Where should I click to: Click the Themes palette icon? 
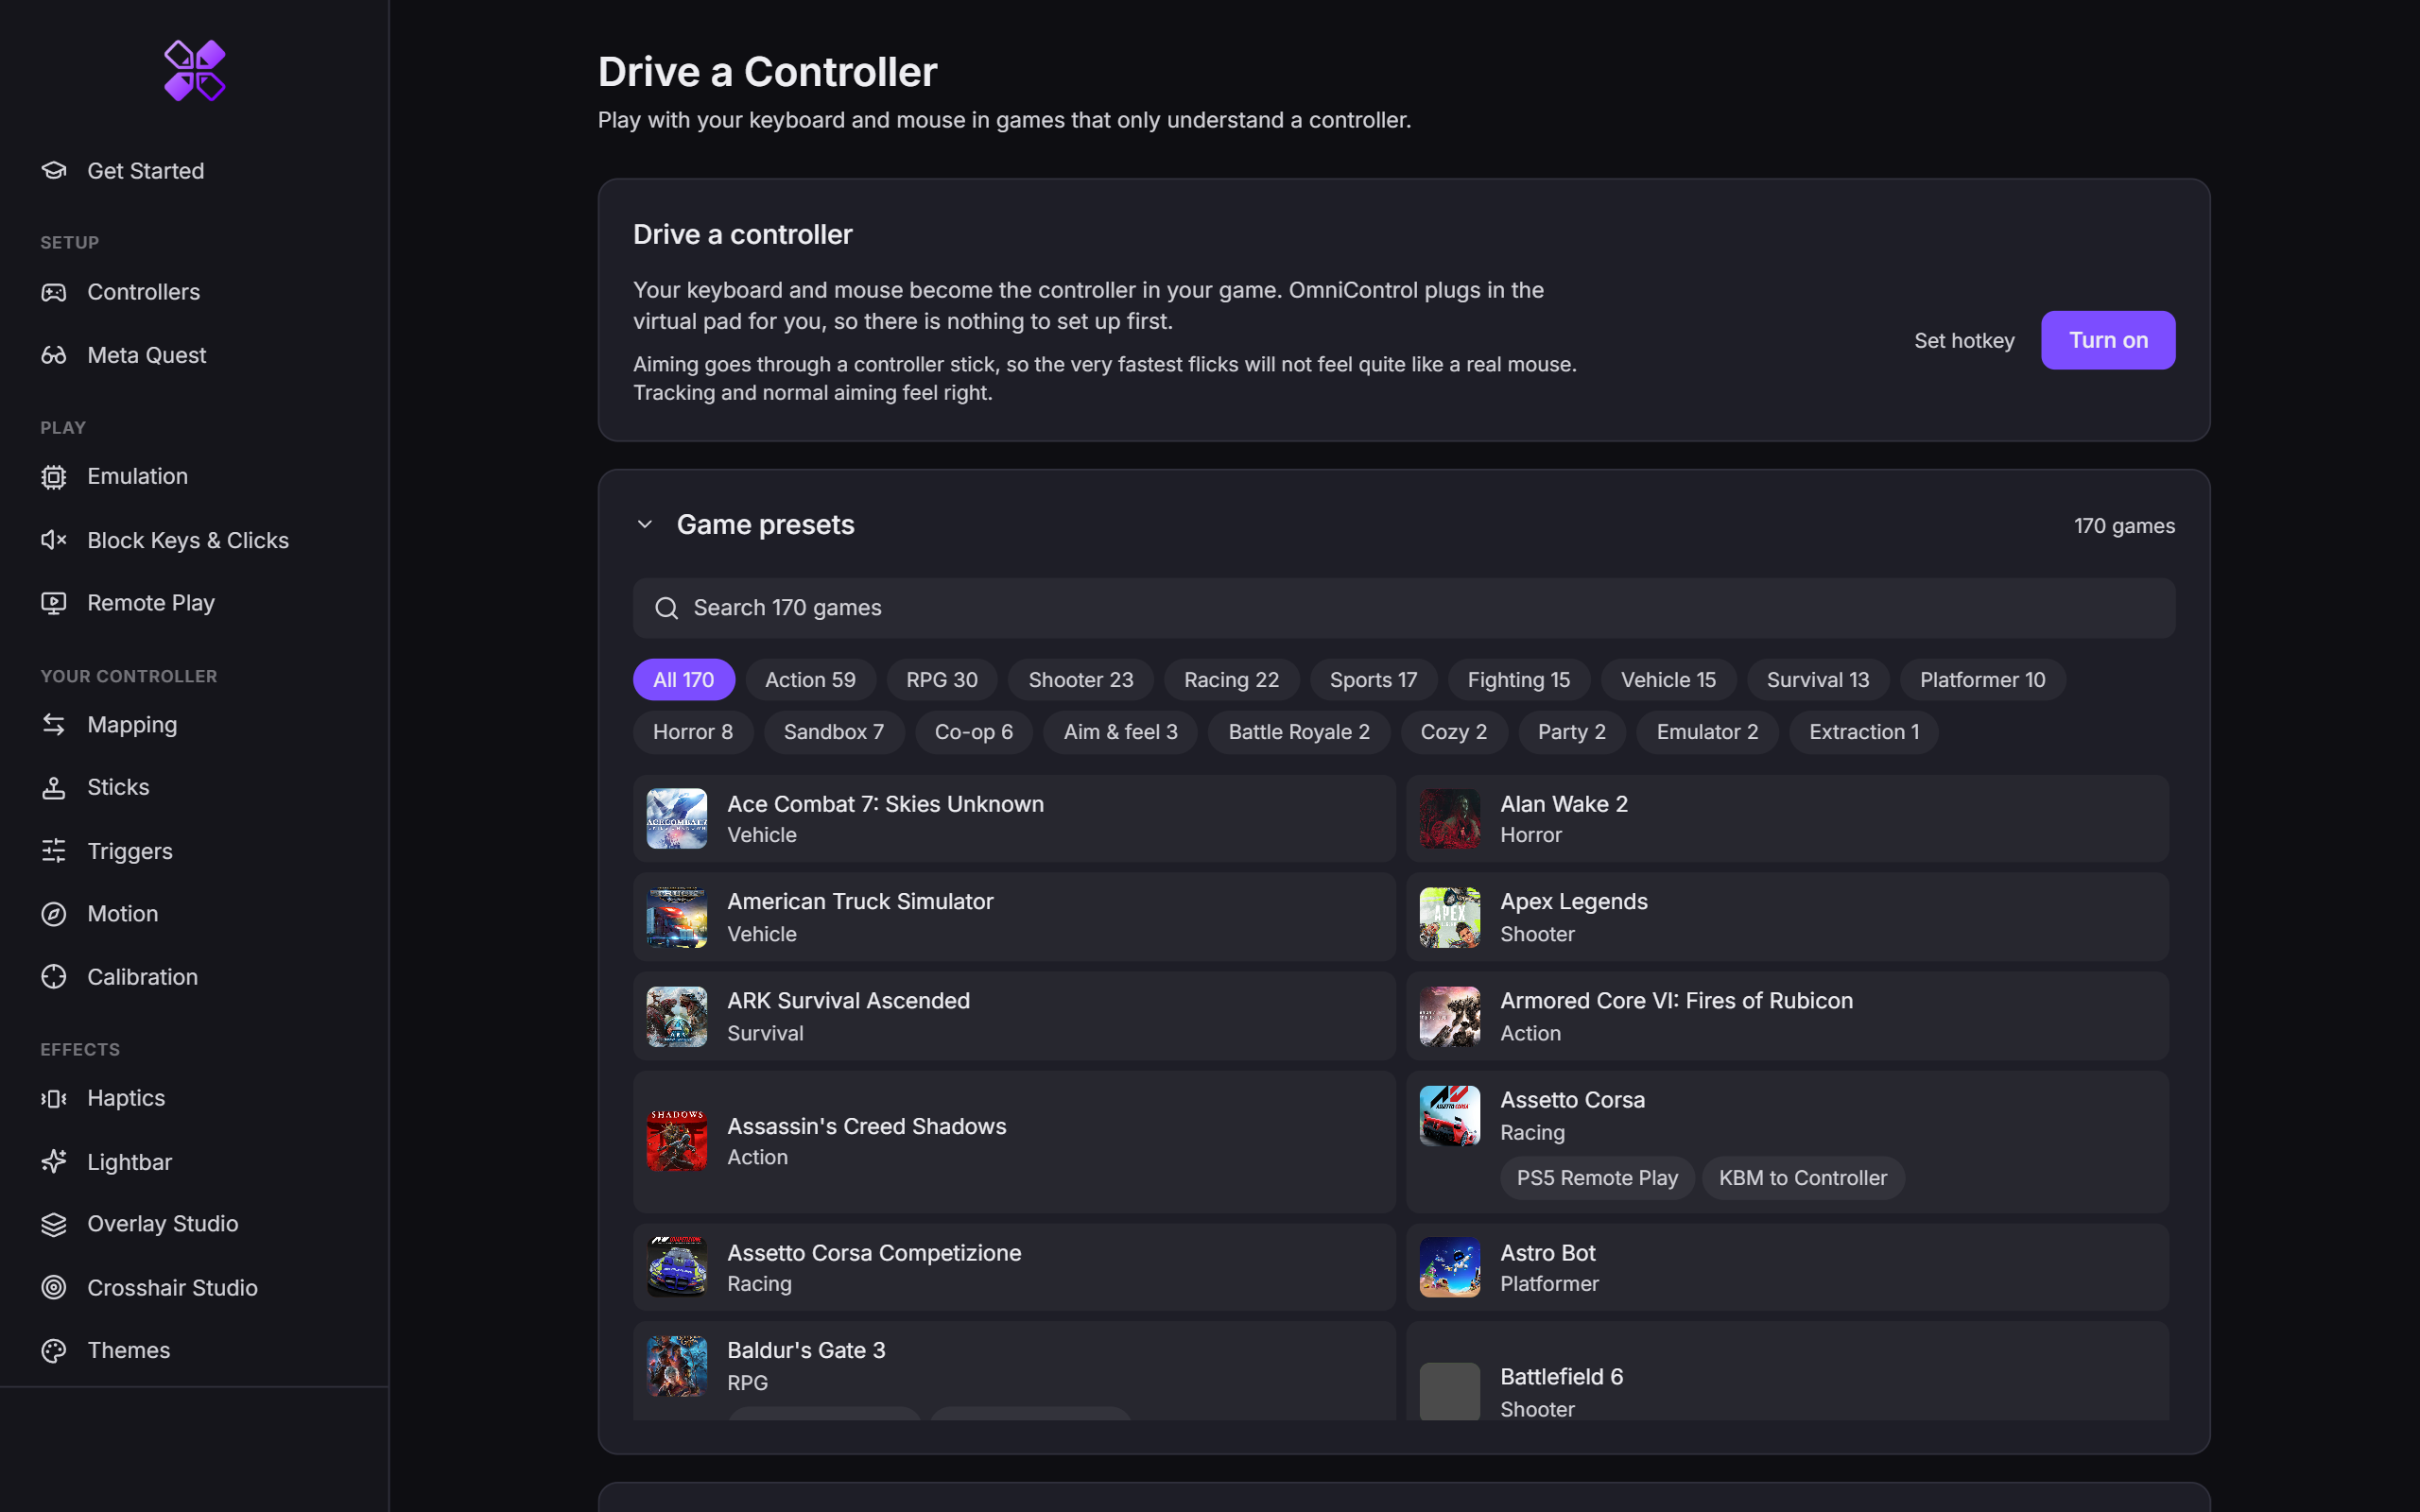click(54, 1351)
